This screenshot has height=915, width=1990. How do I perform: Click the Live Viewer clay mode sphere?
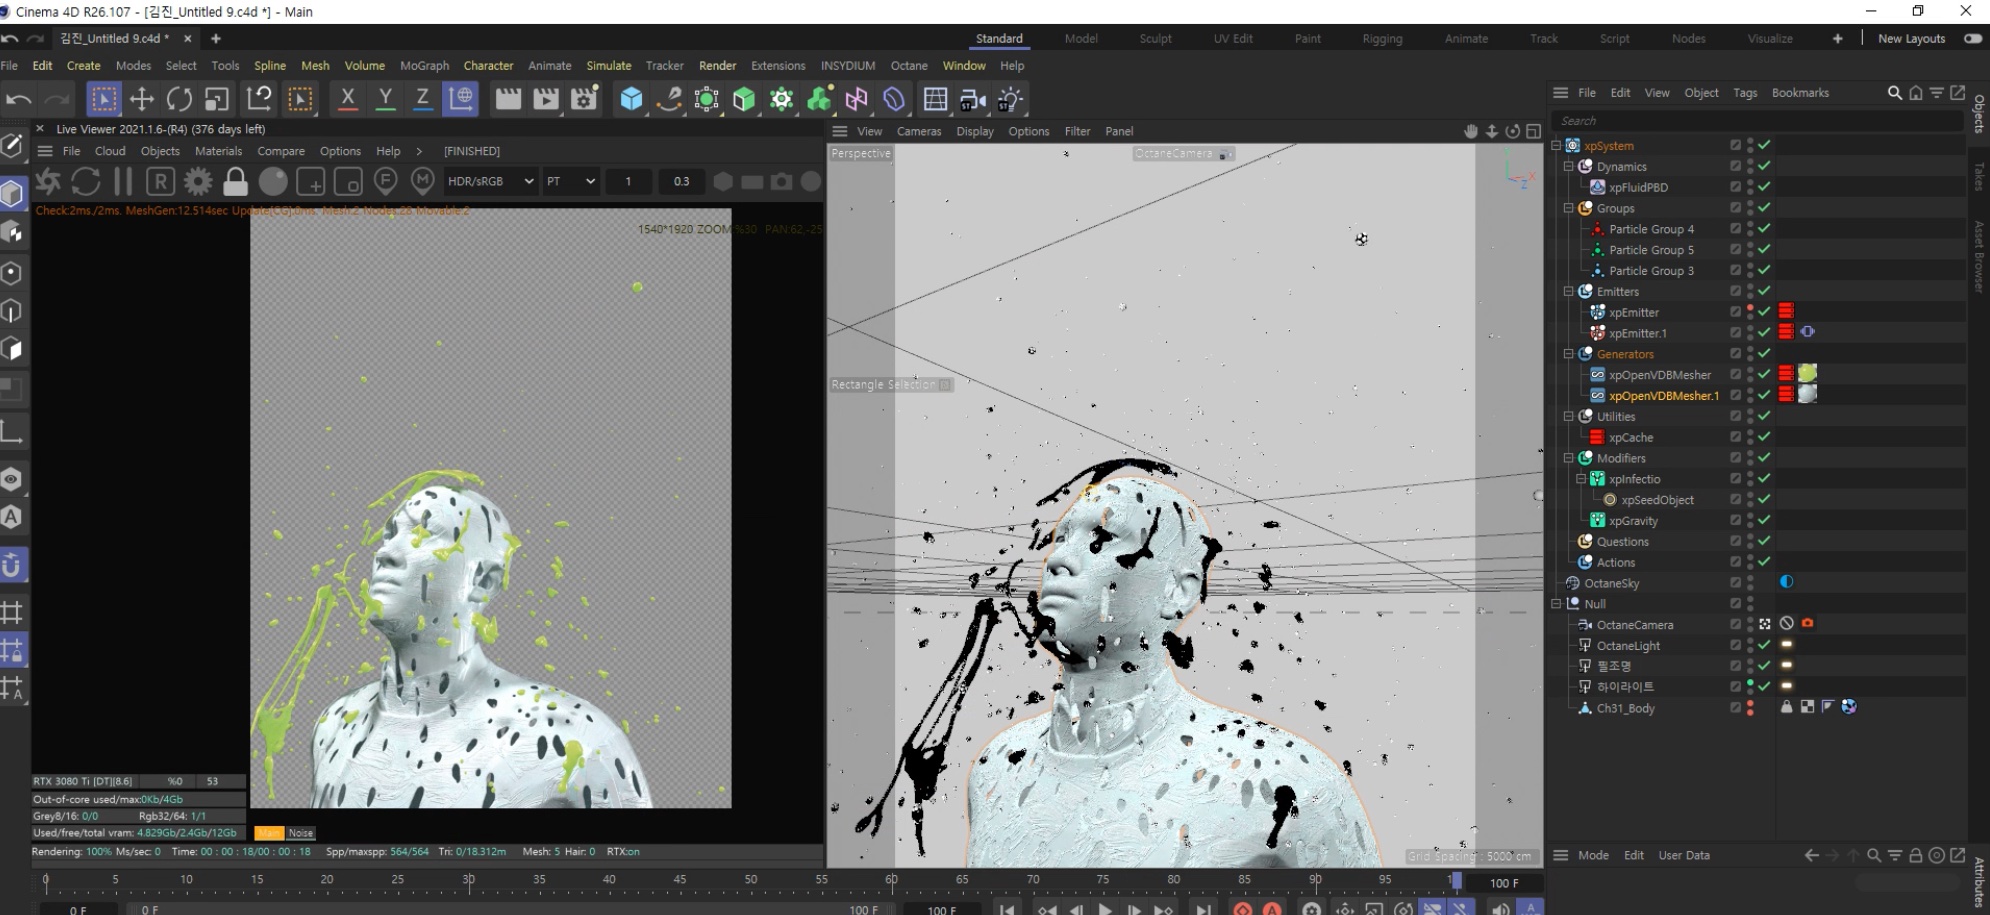click(273, 181)
